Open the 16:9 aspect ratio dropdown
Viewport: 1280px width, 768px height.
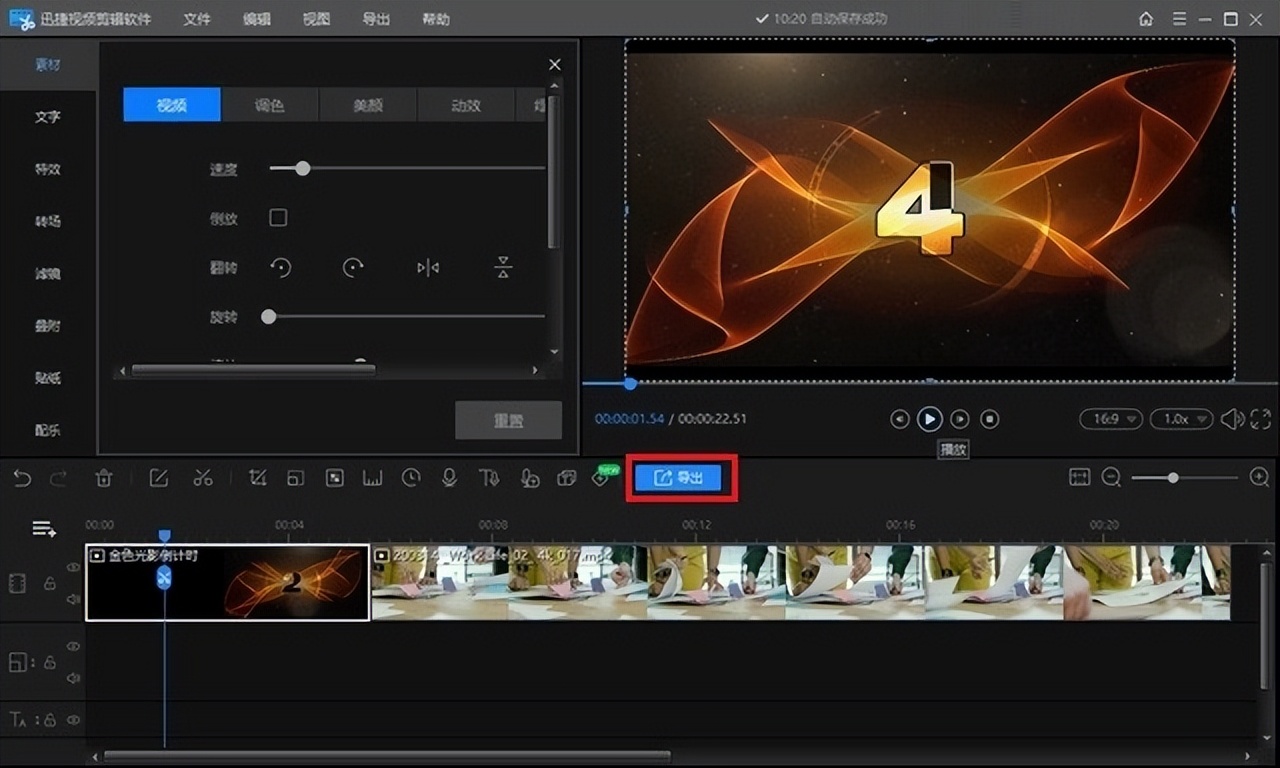pyautogui.click(x=1110, y=419)
